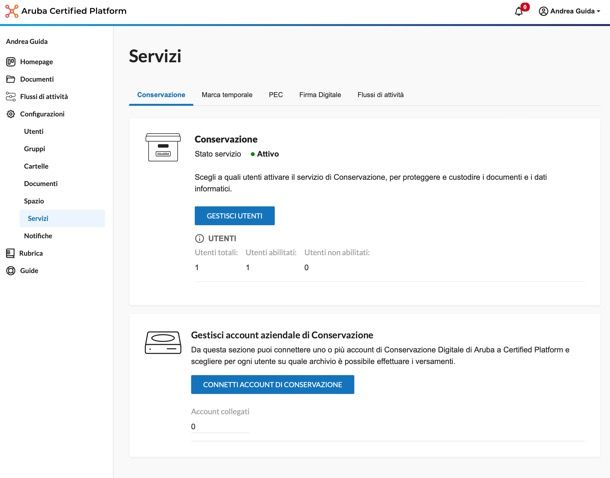Click the Guide lifebuoy icon

11,271
